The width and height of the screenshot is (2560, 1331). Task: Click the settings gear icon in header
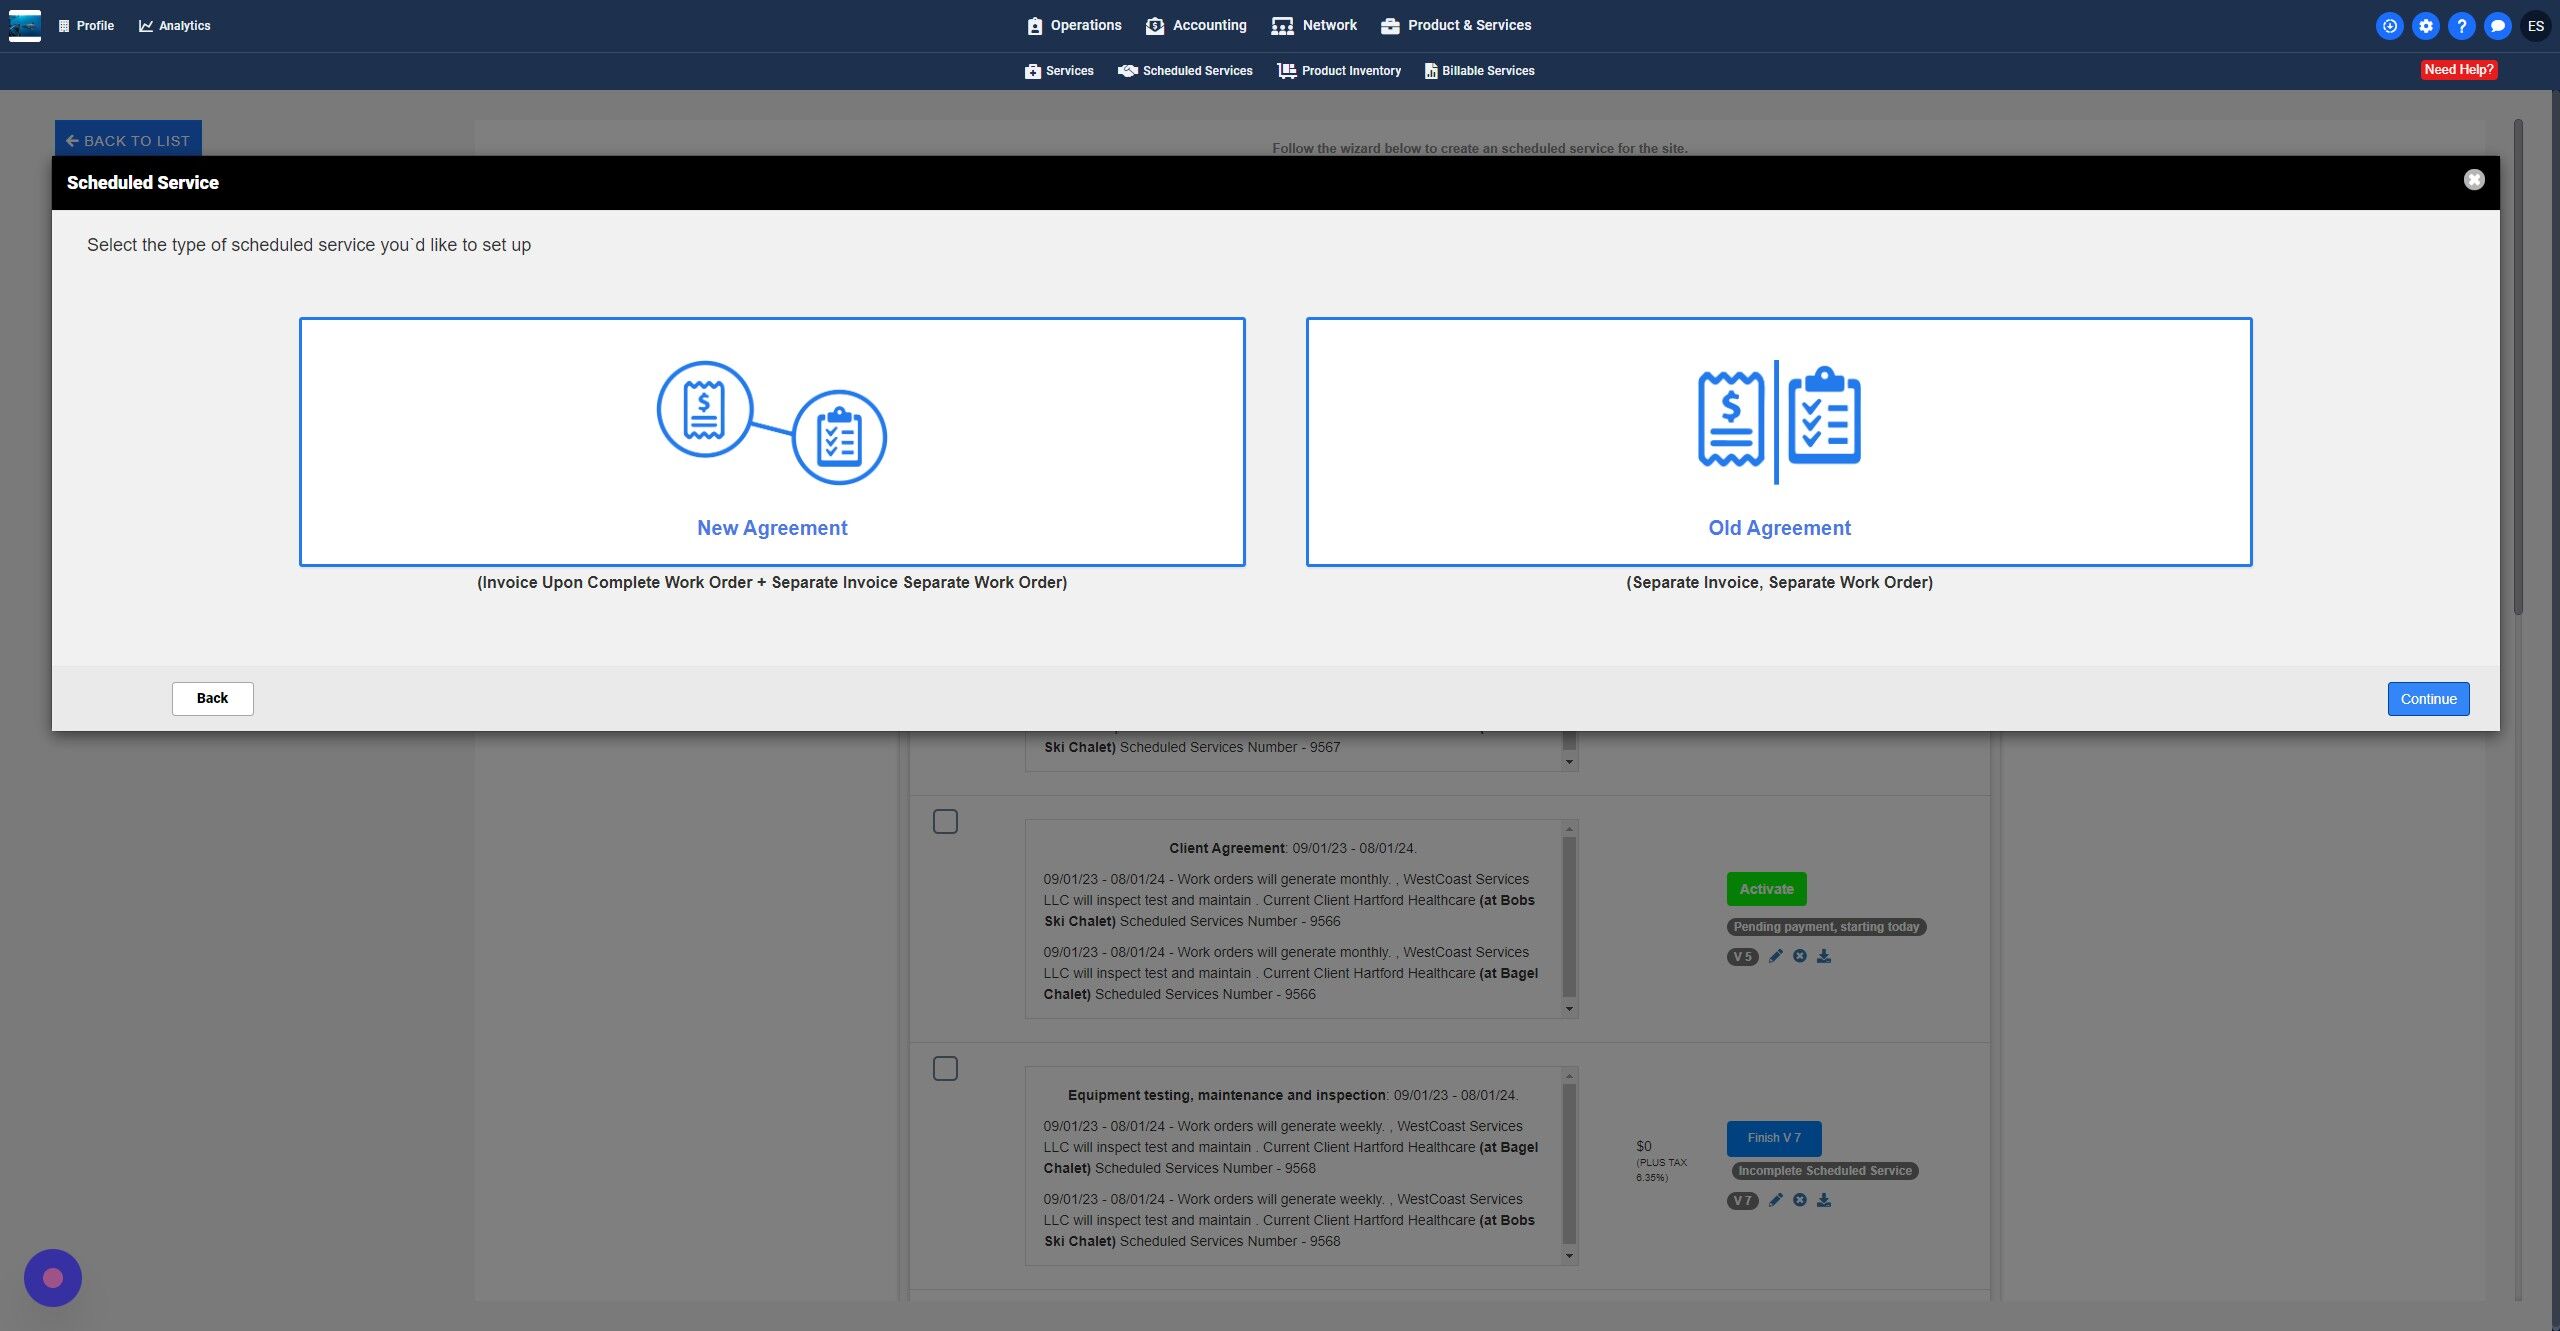(2425, 26)
